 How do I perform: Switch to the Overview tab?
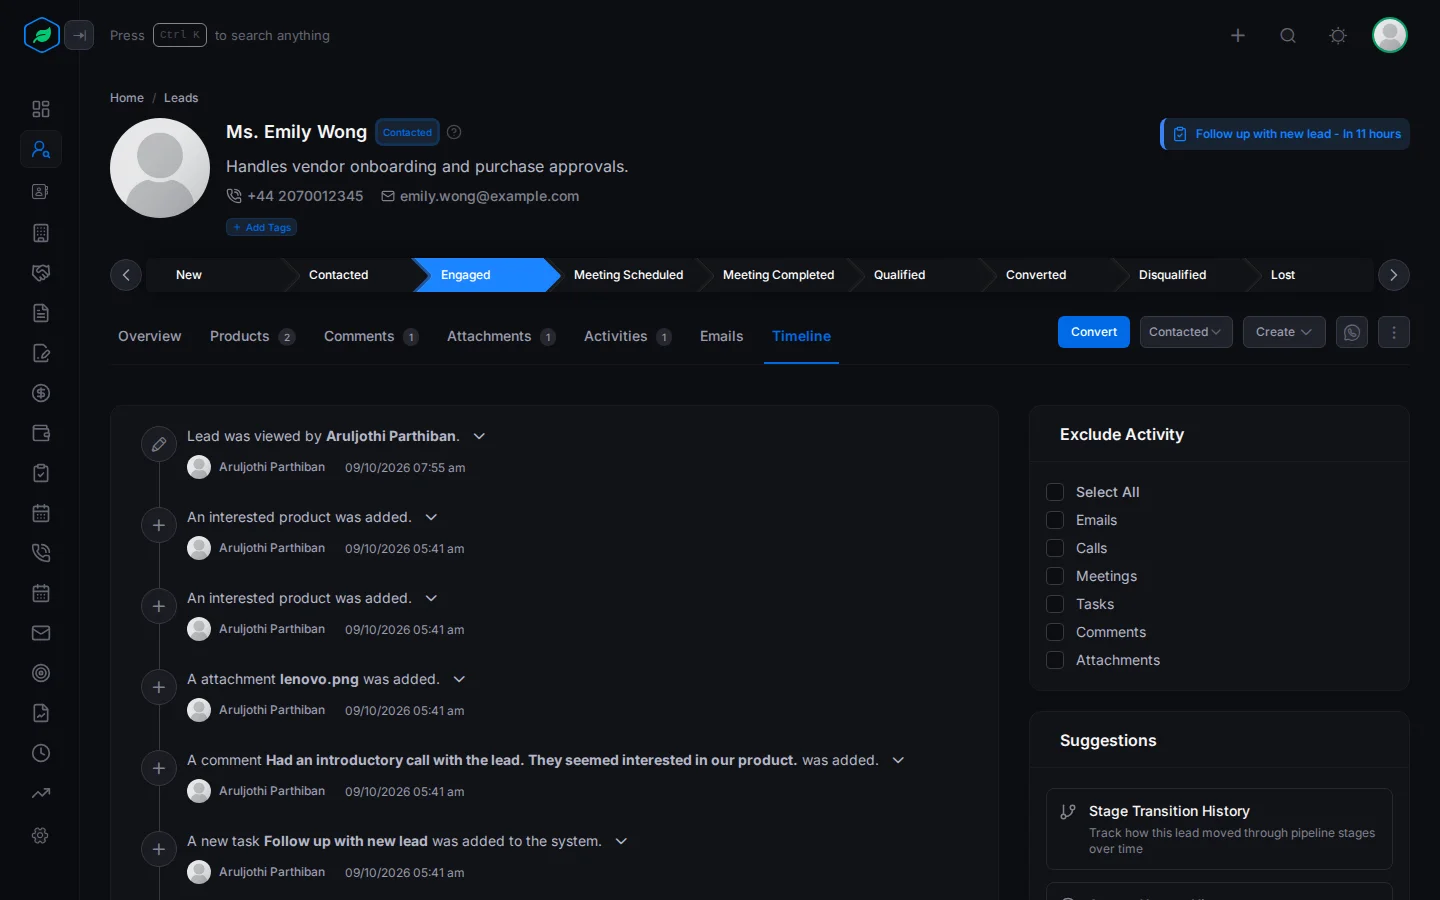(150, 336)
